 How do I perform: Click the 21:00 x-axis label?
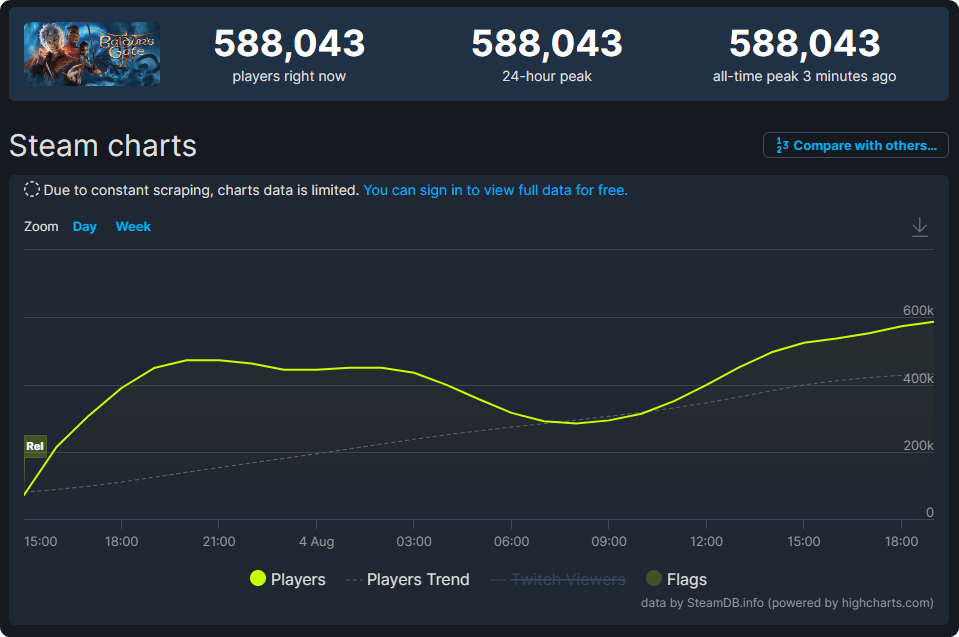pyautogui.click(x=219, y=542)
